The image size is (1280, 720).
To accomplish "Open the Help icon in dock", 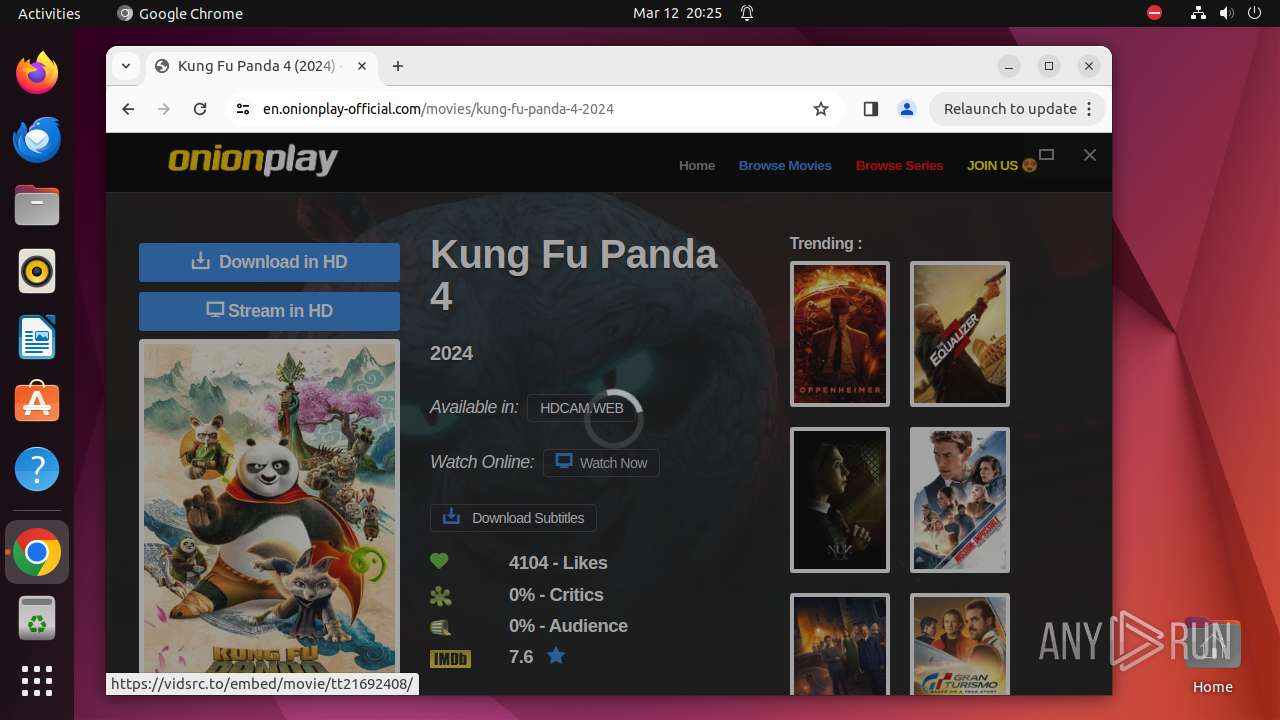I will [37, 469].
